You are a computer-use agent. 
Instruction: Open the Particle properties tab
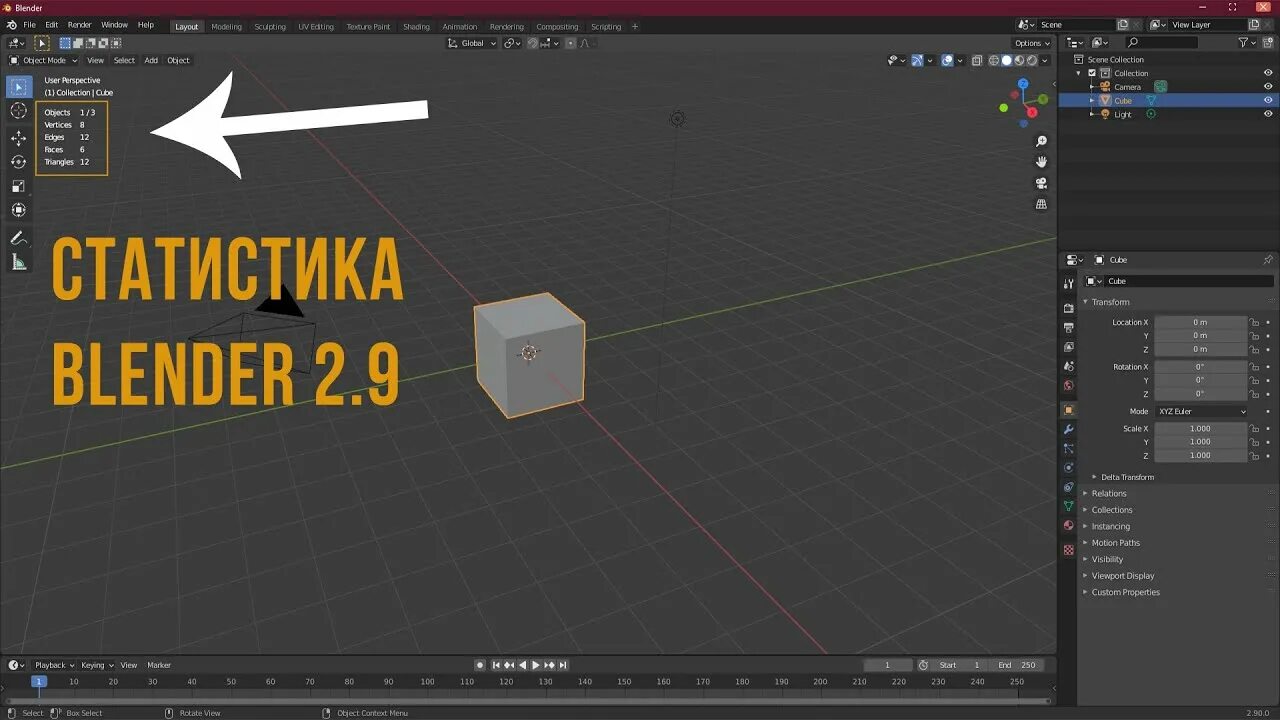coord(1068,448)
